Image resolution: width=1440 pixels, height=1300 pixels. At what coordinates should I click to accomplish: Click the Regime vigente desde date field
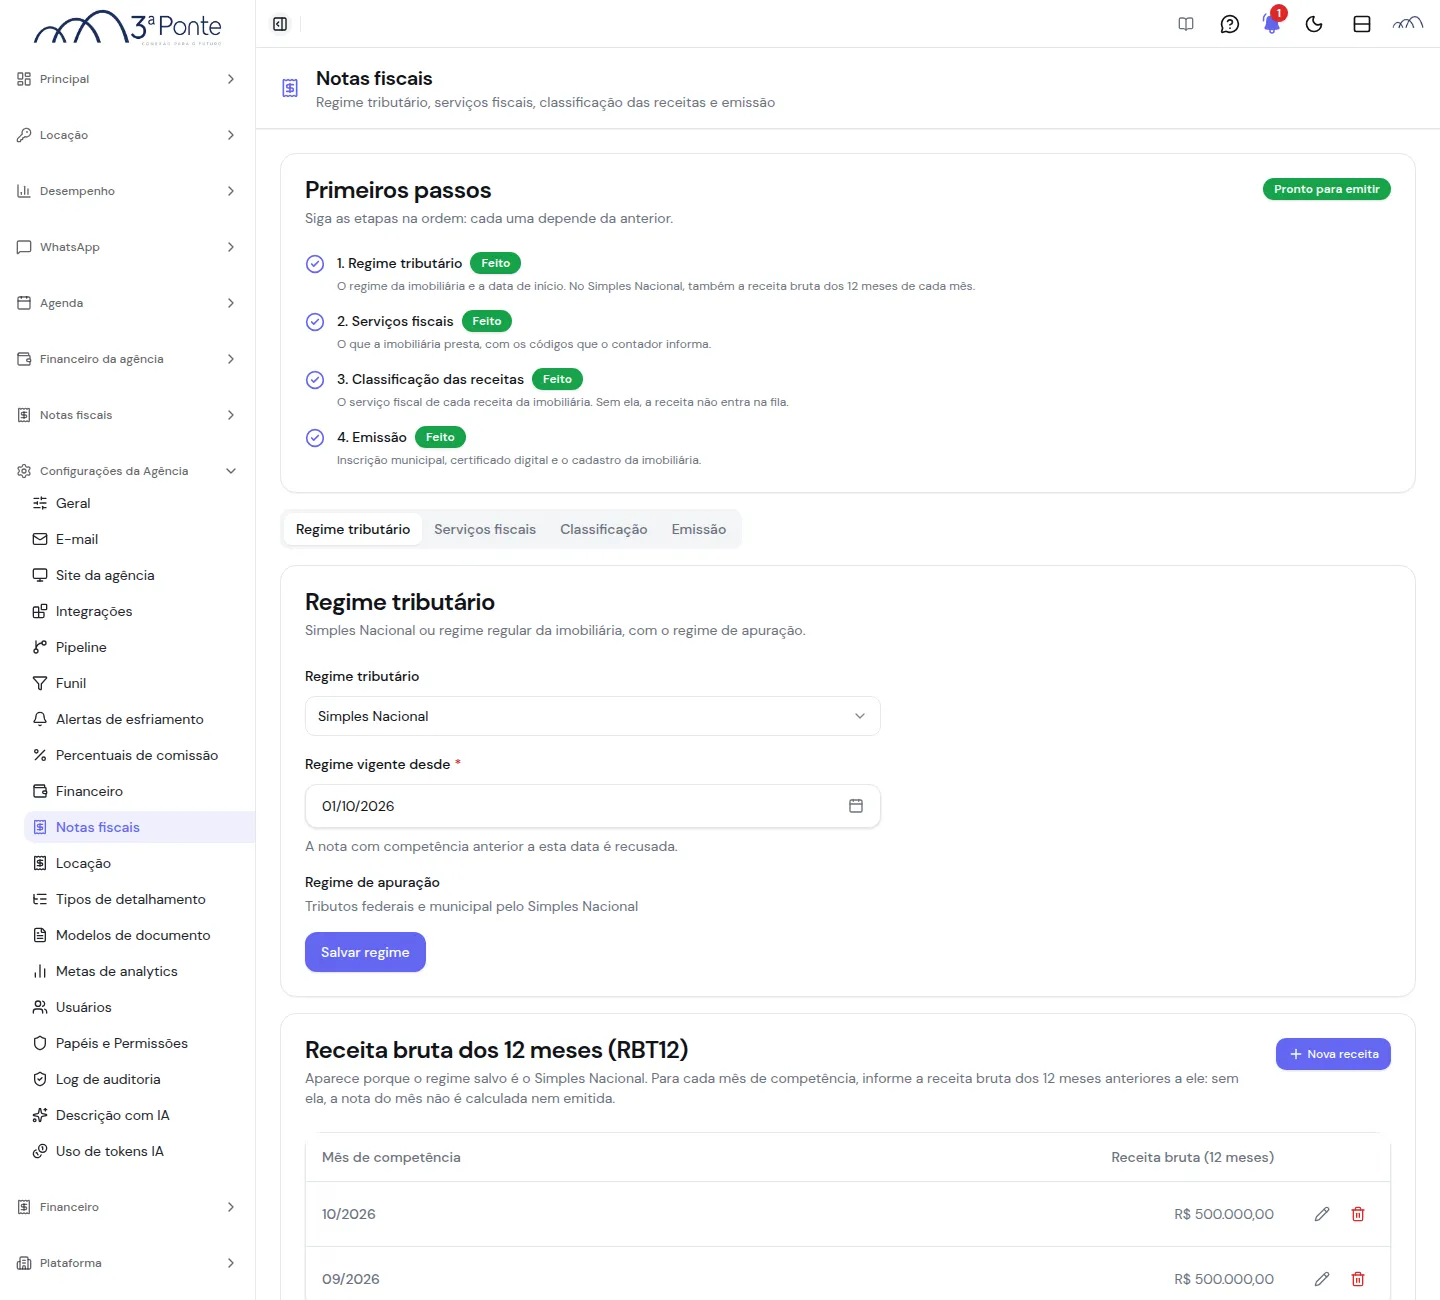593,806
